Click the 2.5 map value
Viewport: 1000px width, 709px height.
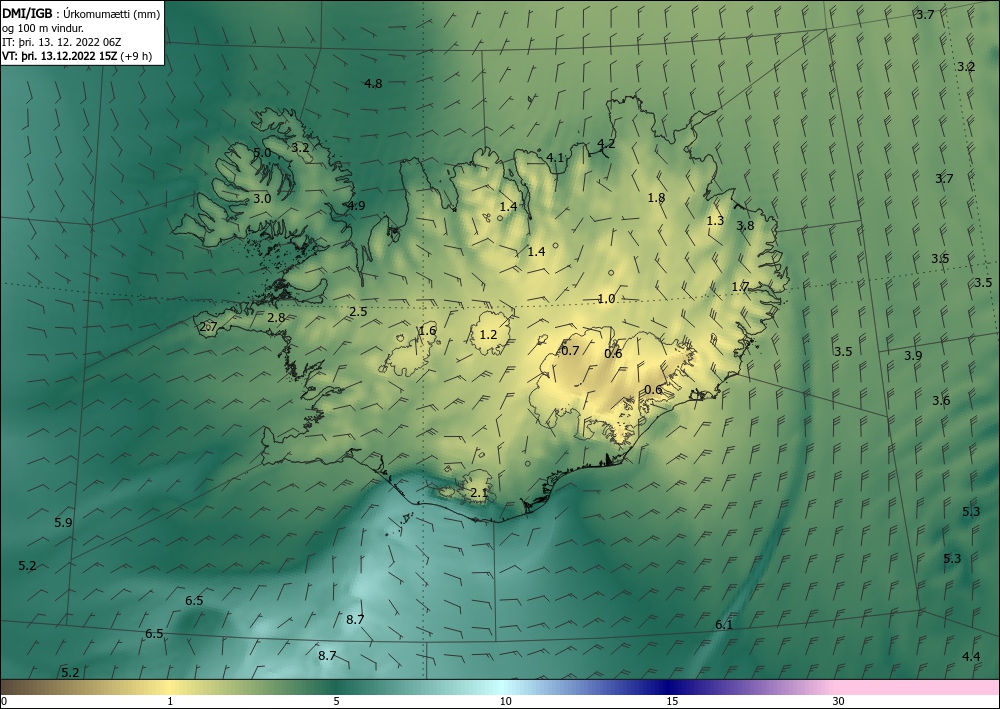tap(358, 311)
